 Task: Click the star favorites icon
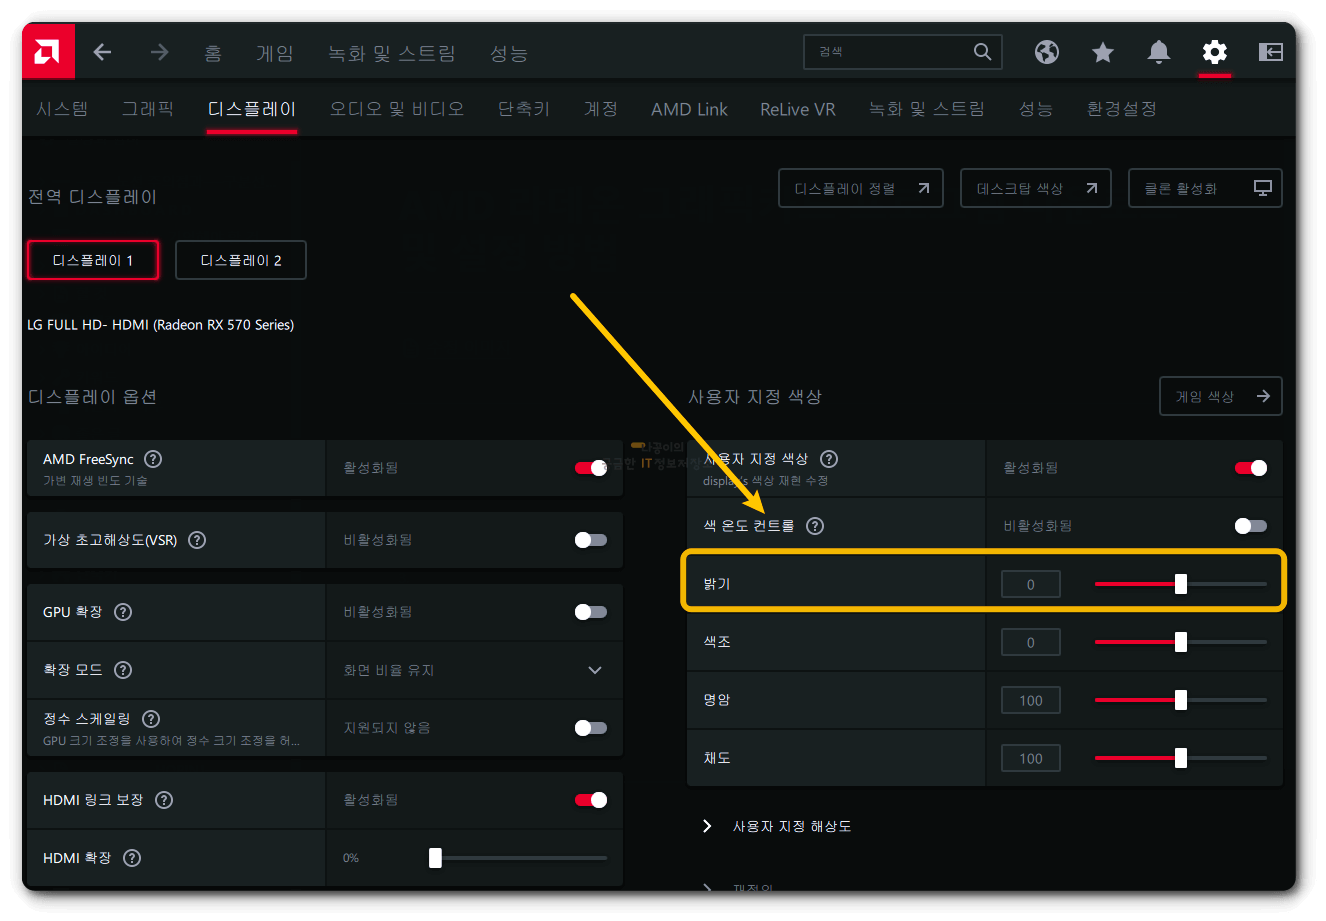coord(1102,52)
